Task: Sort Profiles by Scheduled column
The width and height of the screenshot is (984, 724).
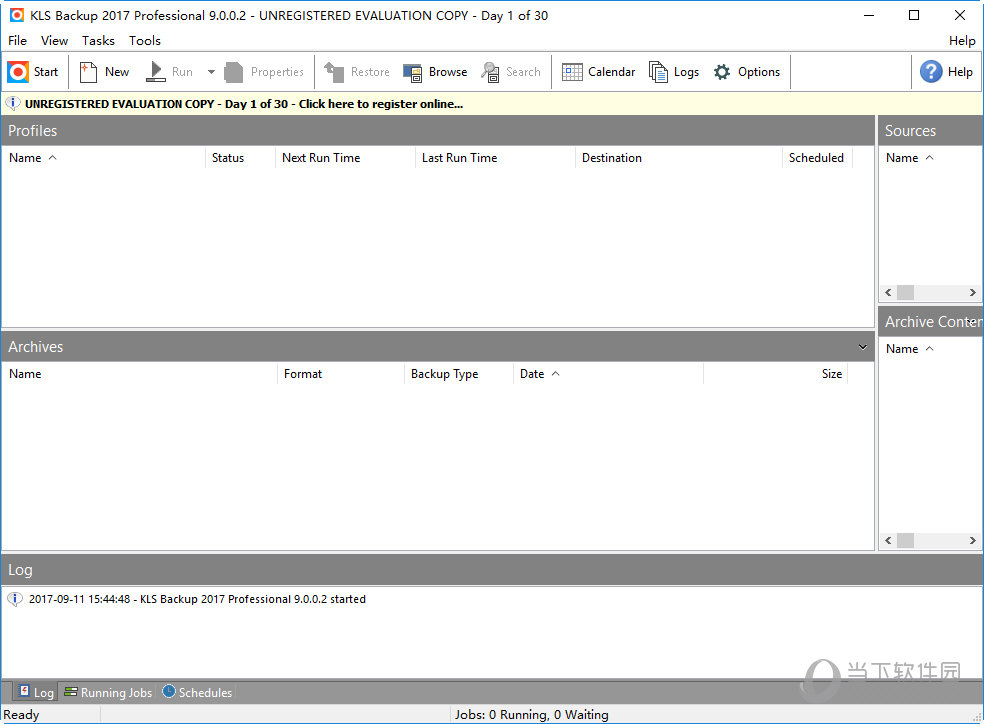Action: (x=818, y=158)
